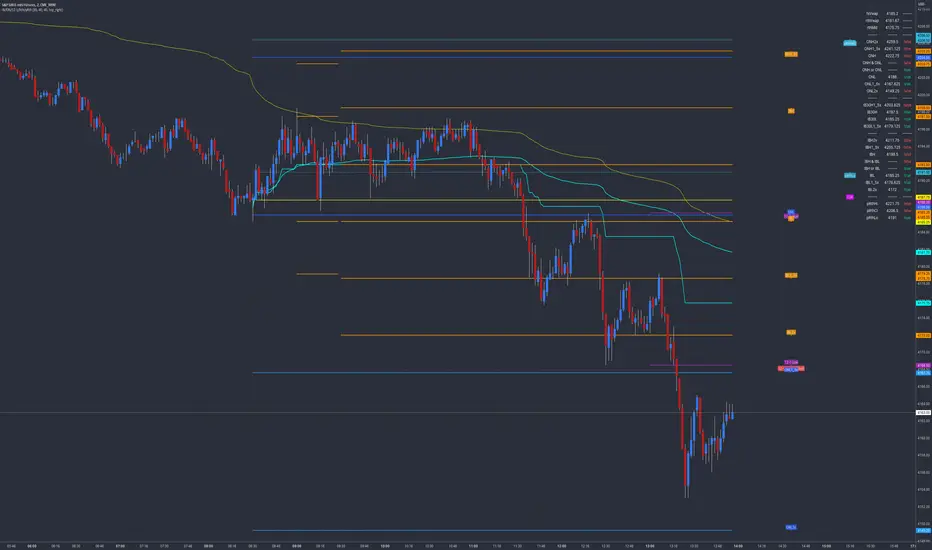Image resolution: width=932 pixels, height=550 pixels.
Task: Click the current price label on the price axis
Action: (923, 413)
